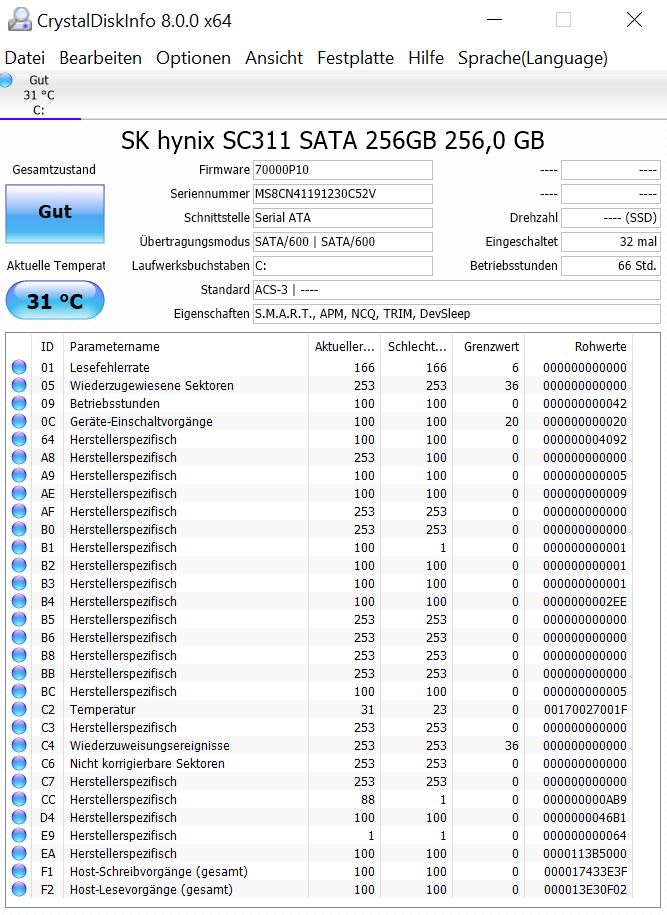This screenshot has width=667, height=915.
Task: Click the status orb in row ID A8
Action: (19, 458)
